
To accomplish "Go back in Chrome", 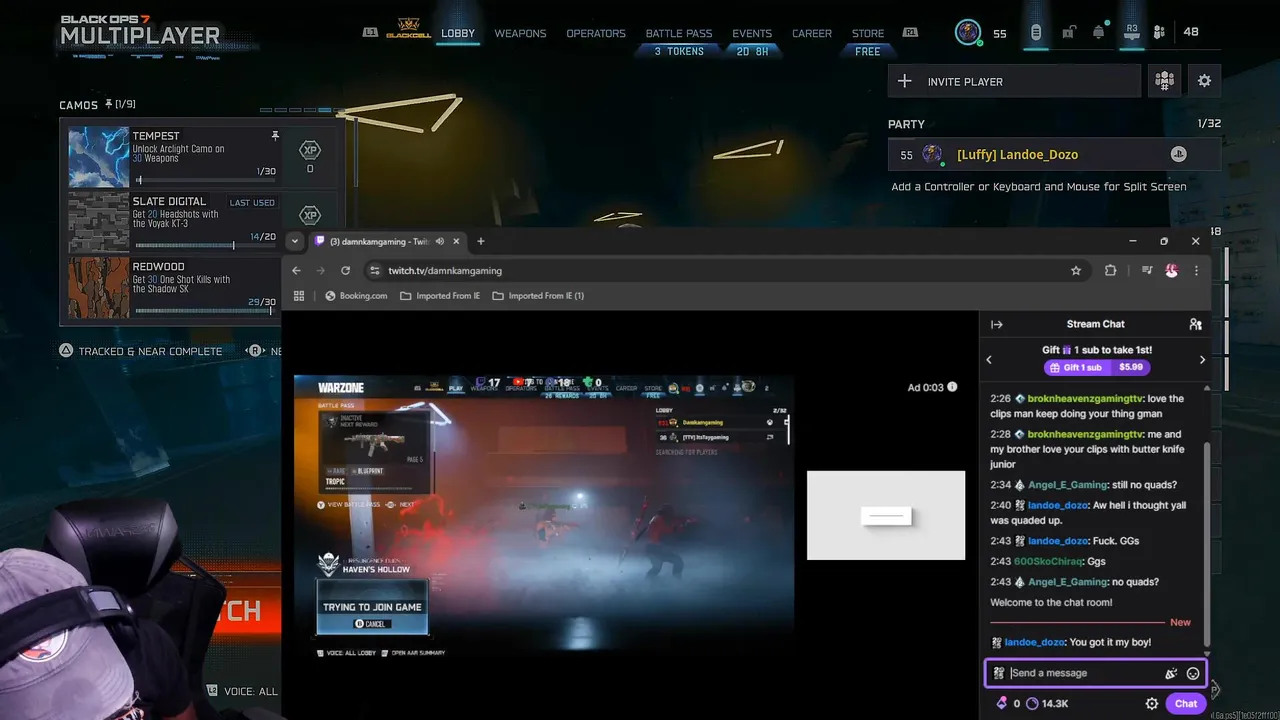I will point(296,270).
